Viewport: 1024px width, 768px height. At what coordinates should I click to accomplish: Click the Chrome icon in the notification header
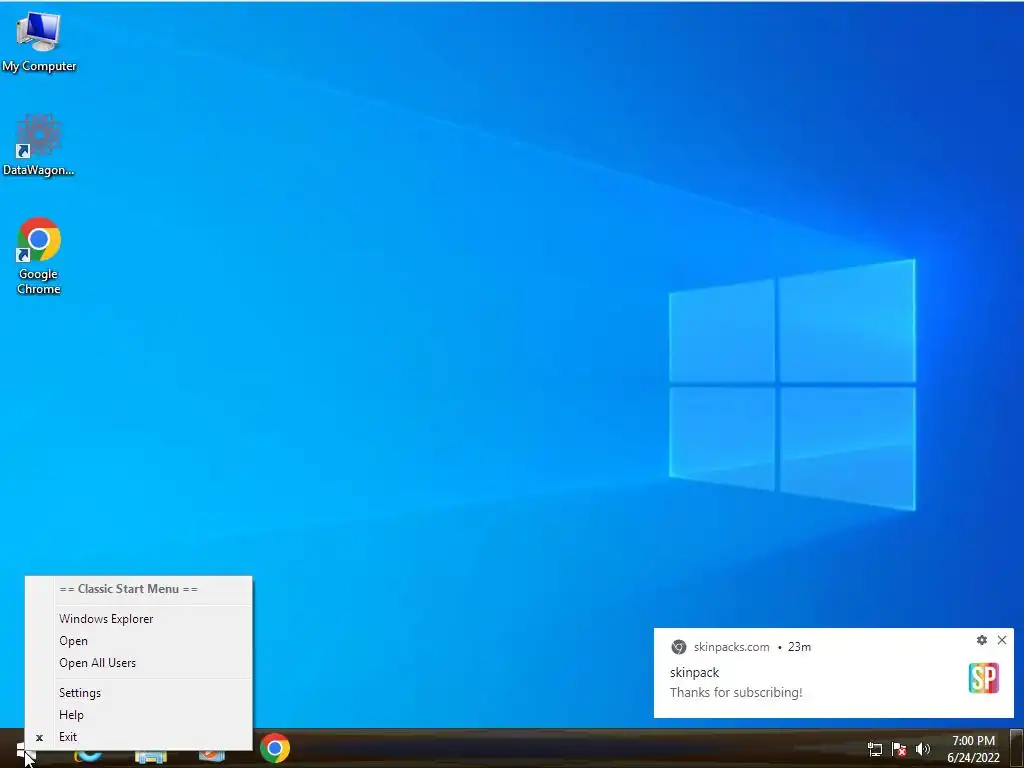[679, 647]
